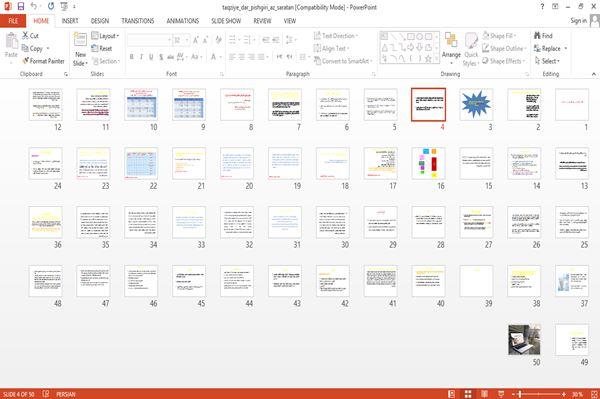The width and height of the screenshot is (600, 399).
Task: Click the Zoom in plus button
Action: click(x=564, y=394)
